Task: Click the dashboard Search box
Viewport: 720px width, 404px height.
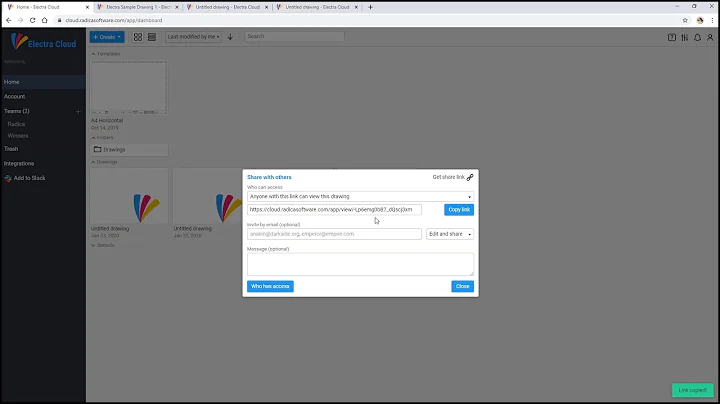Action: [294, 36]
